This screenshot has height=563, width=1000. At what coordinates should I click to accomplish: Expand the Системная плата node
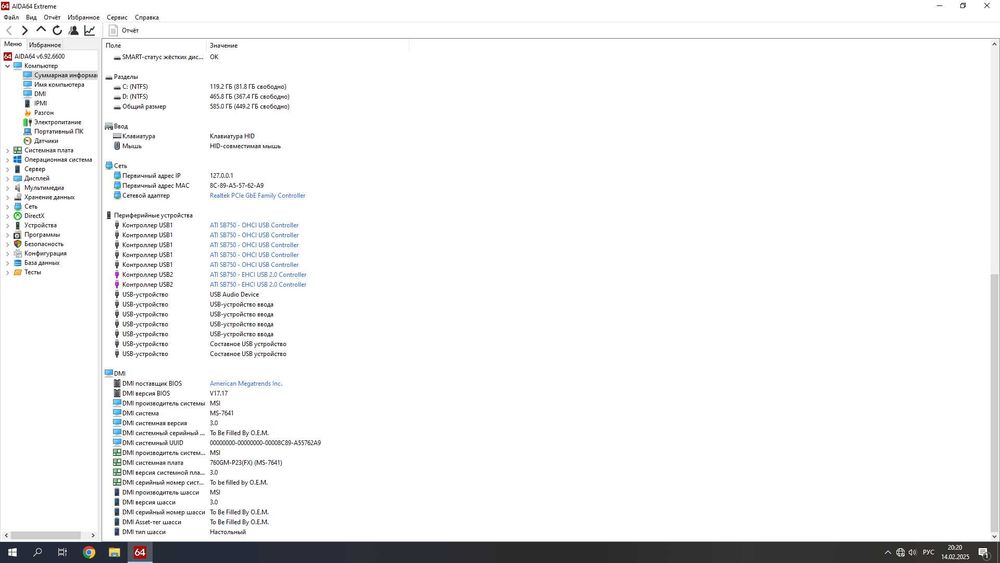(x=8, y=150)
